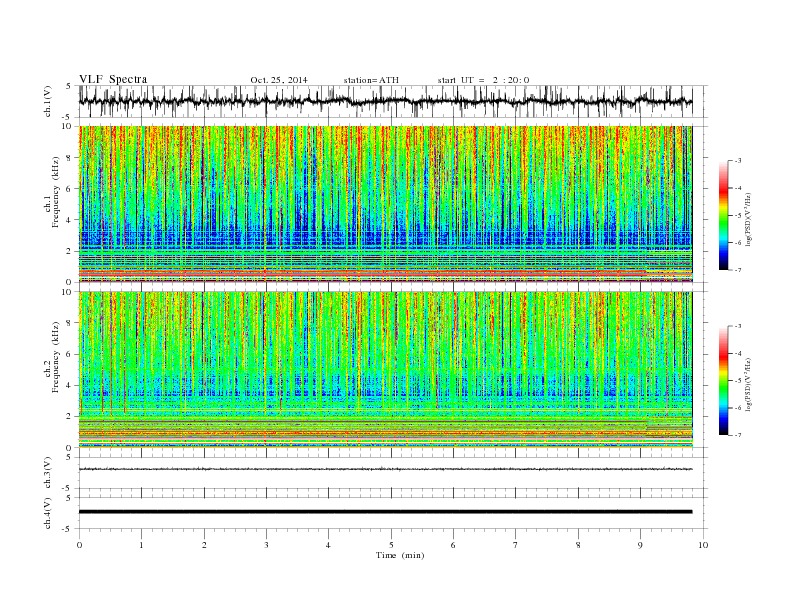
Task: Select the ch.2 "Frequency (kHz)" axis label
Action: (56, 356)
